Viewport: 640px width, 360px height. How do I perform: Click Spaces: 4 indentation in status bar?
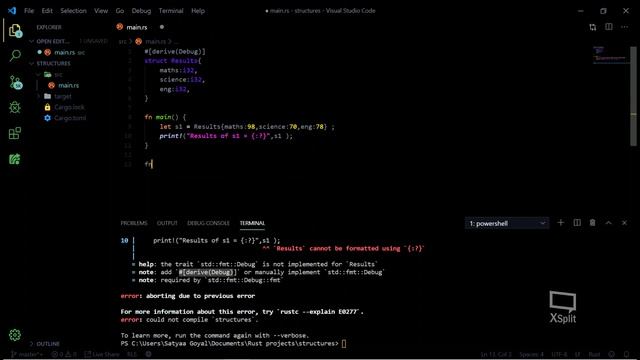531,354
